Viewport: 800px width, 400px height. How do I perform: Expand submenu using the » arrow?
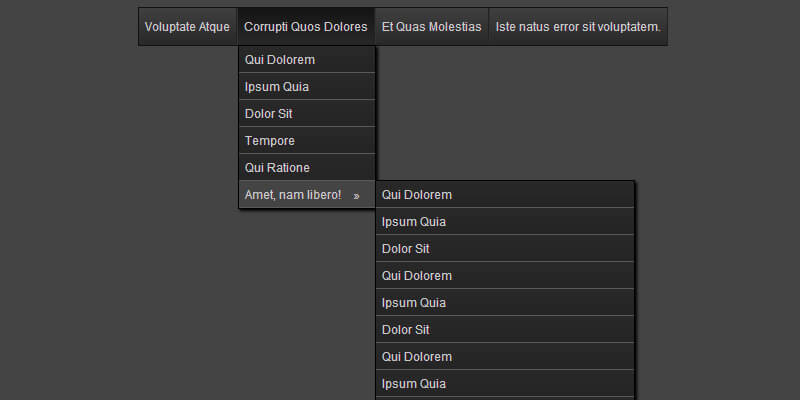click(357, 195)
